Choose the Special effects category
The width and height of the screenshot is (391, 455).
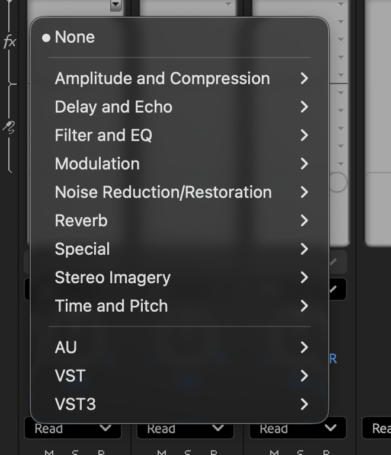(x=180, y=249)
